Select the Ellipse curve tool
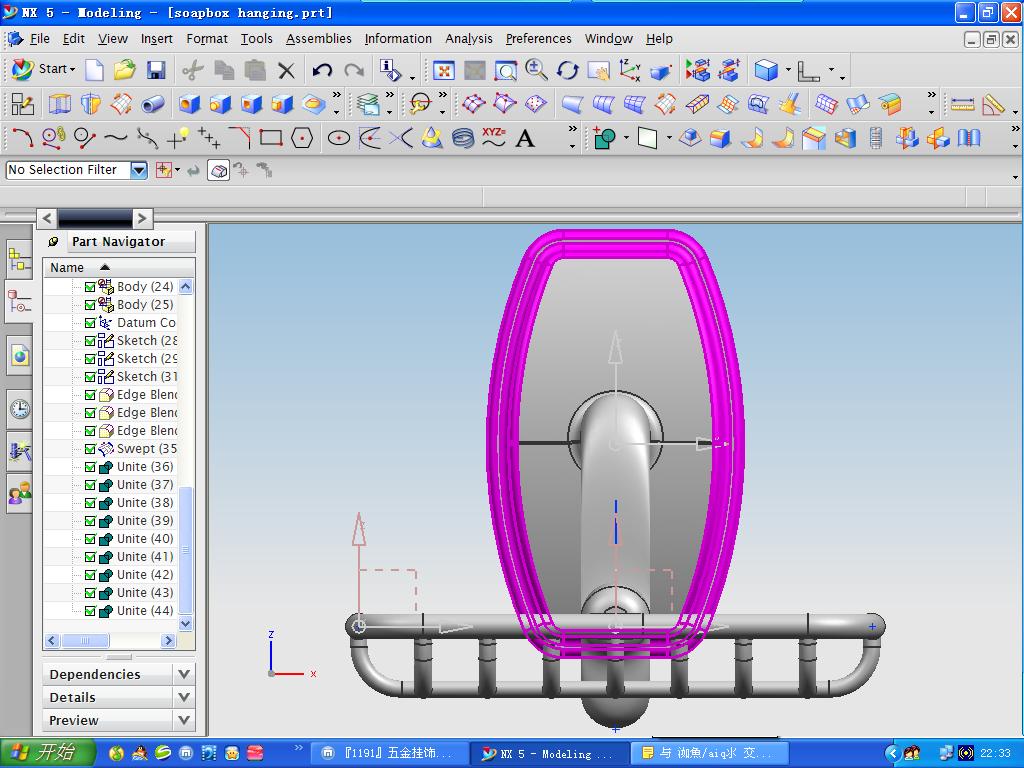Image resolution: width=1024 pixels, height=768 pixels. coord(338,138)
